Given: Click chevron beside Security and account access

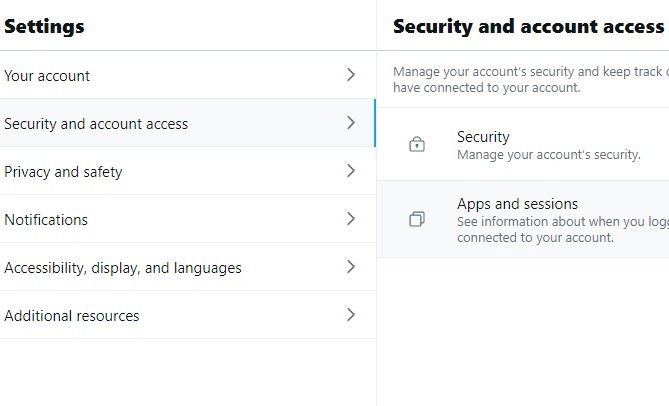Looking at the screenshot, I should [x=350, y=123].
